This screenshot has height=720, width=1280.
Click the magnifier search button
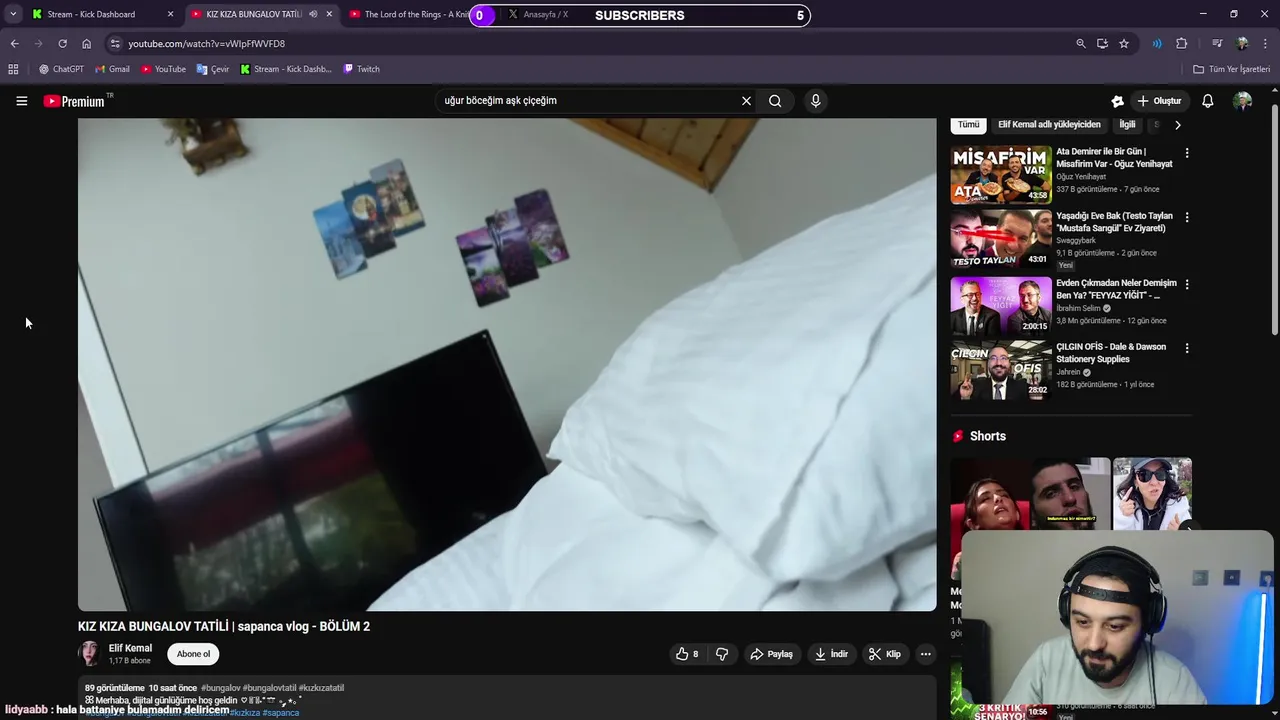[x=775, y=101]
